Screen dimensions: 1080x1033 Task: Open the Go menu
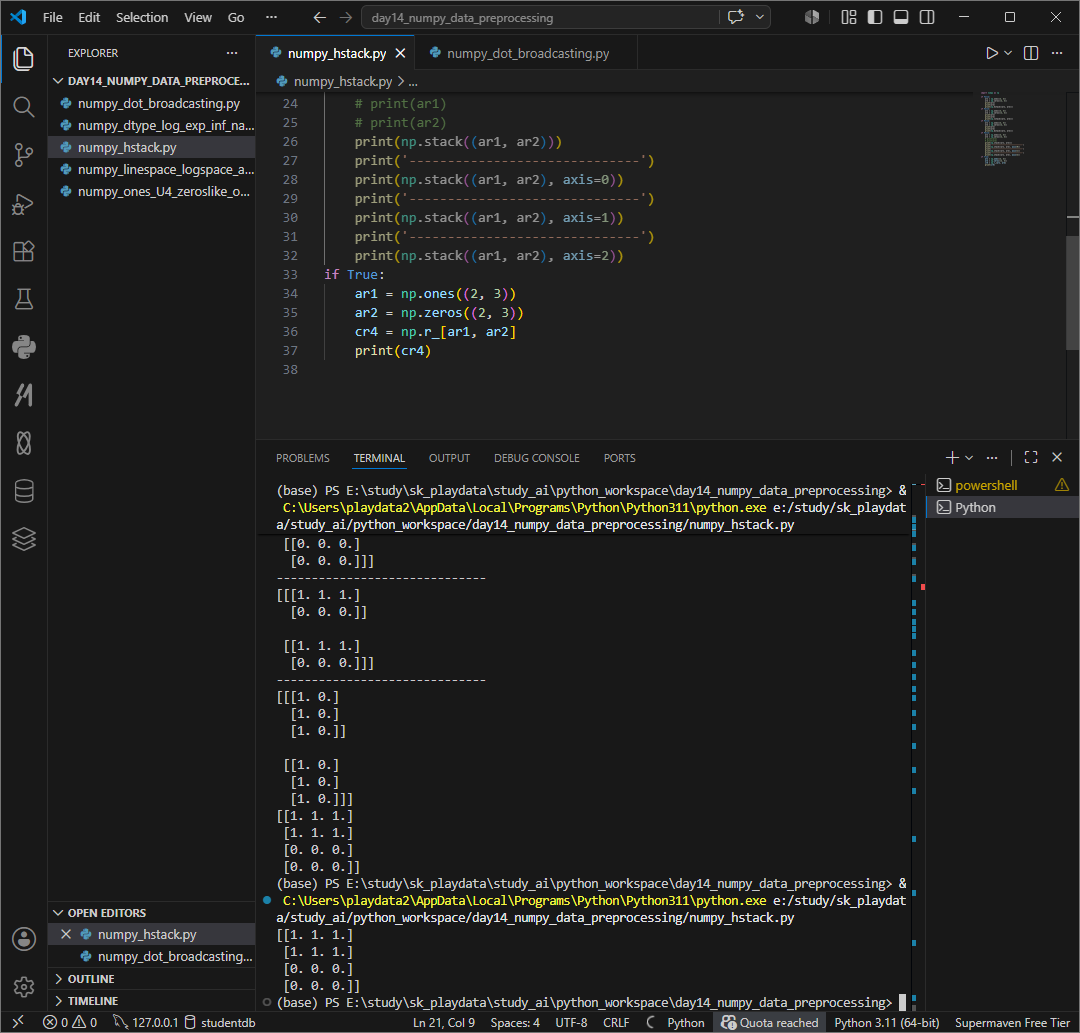pos(236,17)
